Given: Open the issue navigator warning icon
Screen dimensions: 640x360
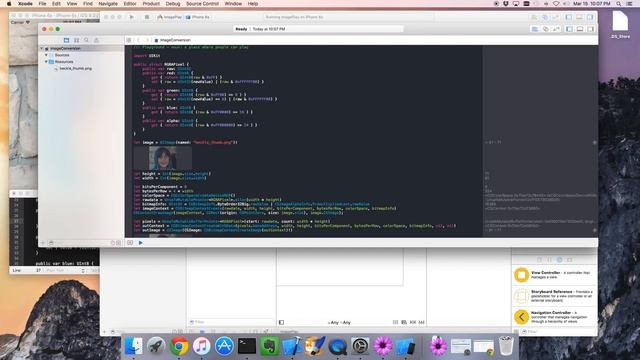Looking at the screenshot, I should pos(97,40).
